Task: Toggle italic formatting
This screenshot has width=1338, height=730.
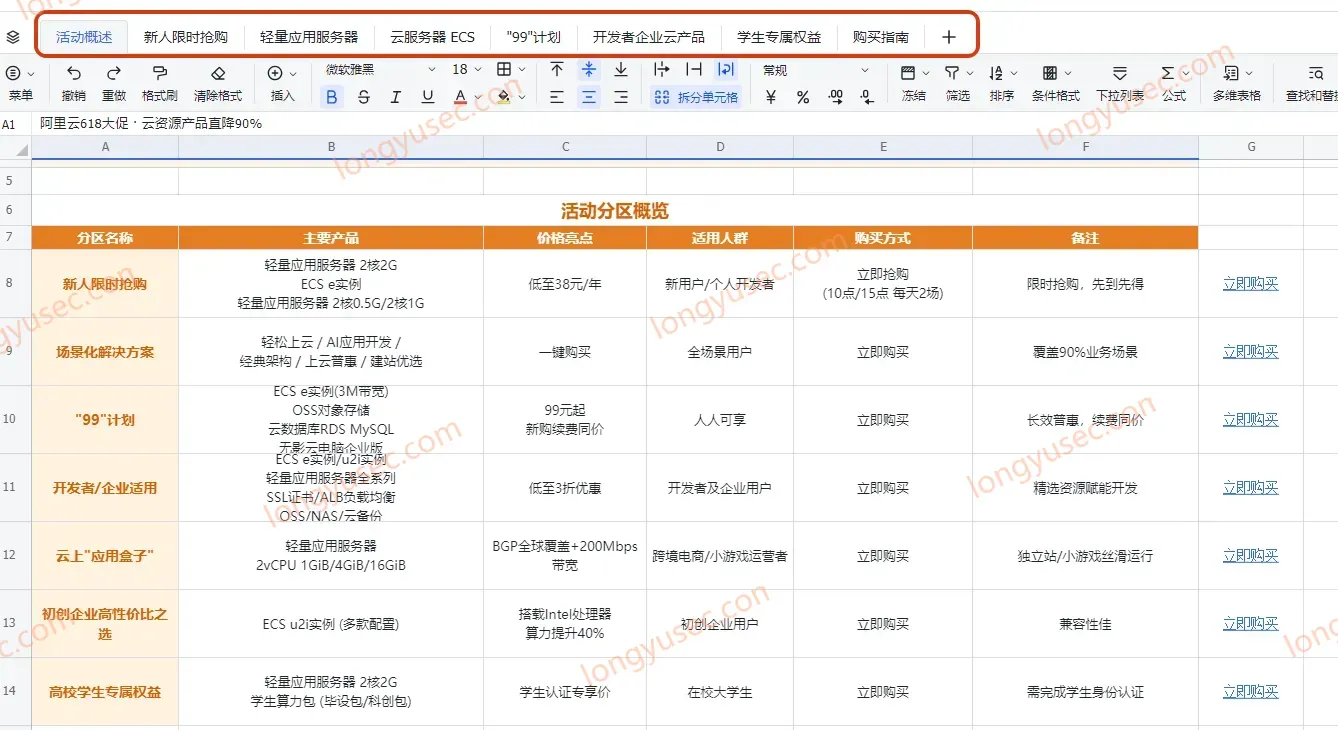Action: pyautogui.click(x=396, y=97)
